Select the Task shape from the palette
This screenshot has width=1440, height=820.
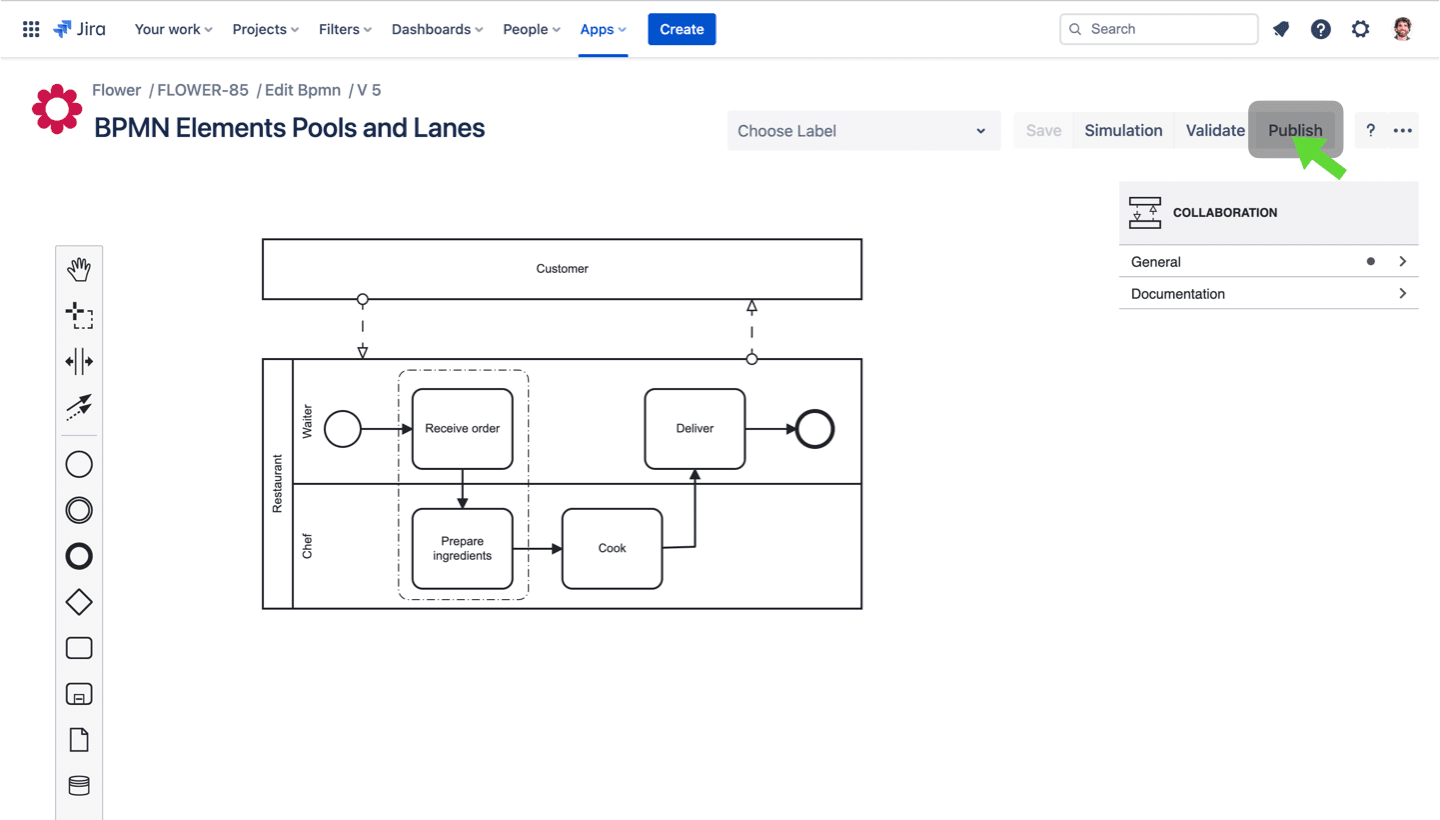tap(79, 647)
